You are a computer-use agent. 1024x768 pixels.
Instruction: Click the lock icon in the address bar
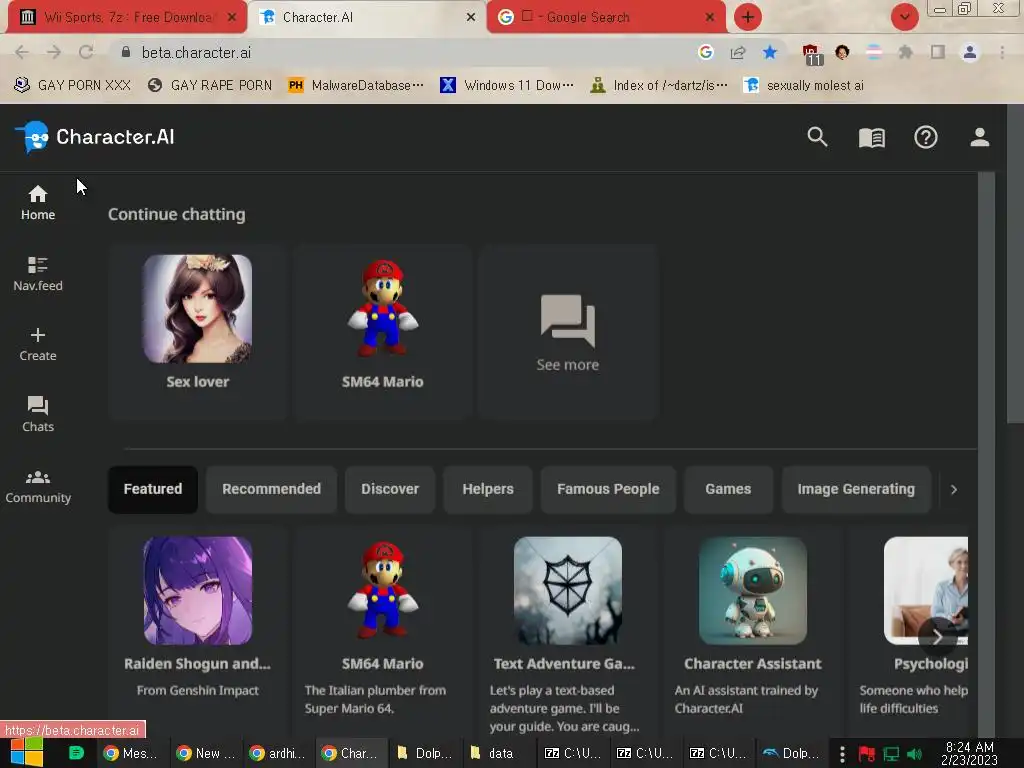[126, 52]
